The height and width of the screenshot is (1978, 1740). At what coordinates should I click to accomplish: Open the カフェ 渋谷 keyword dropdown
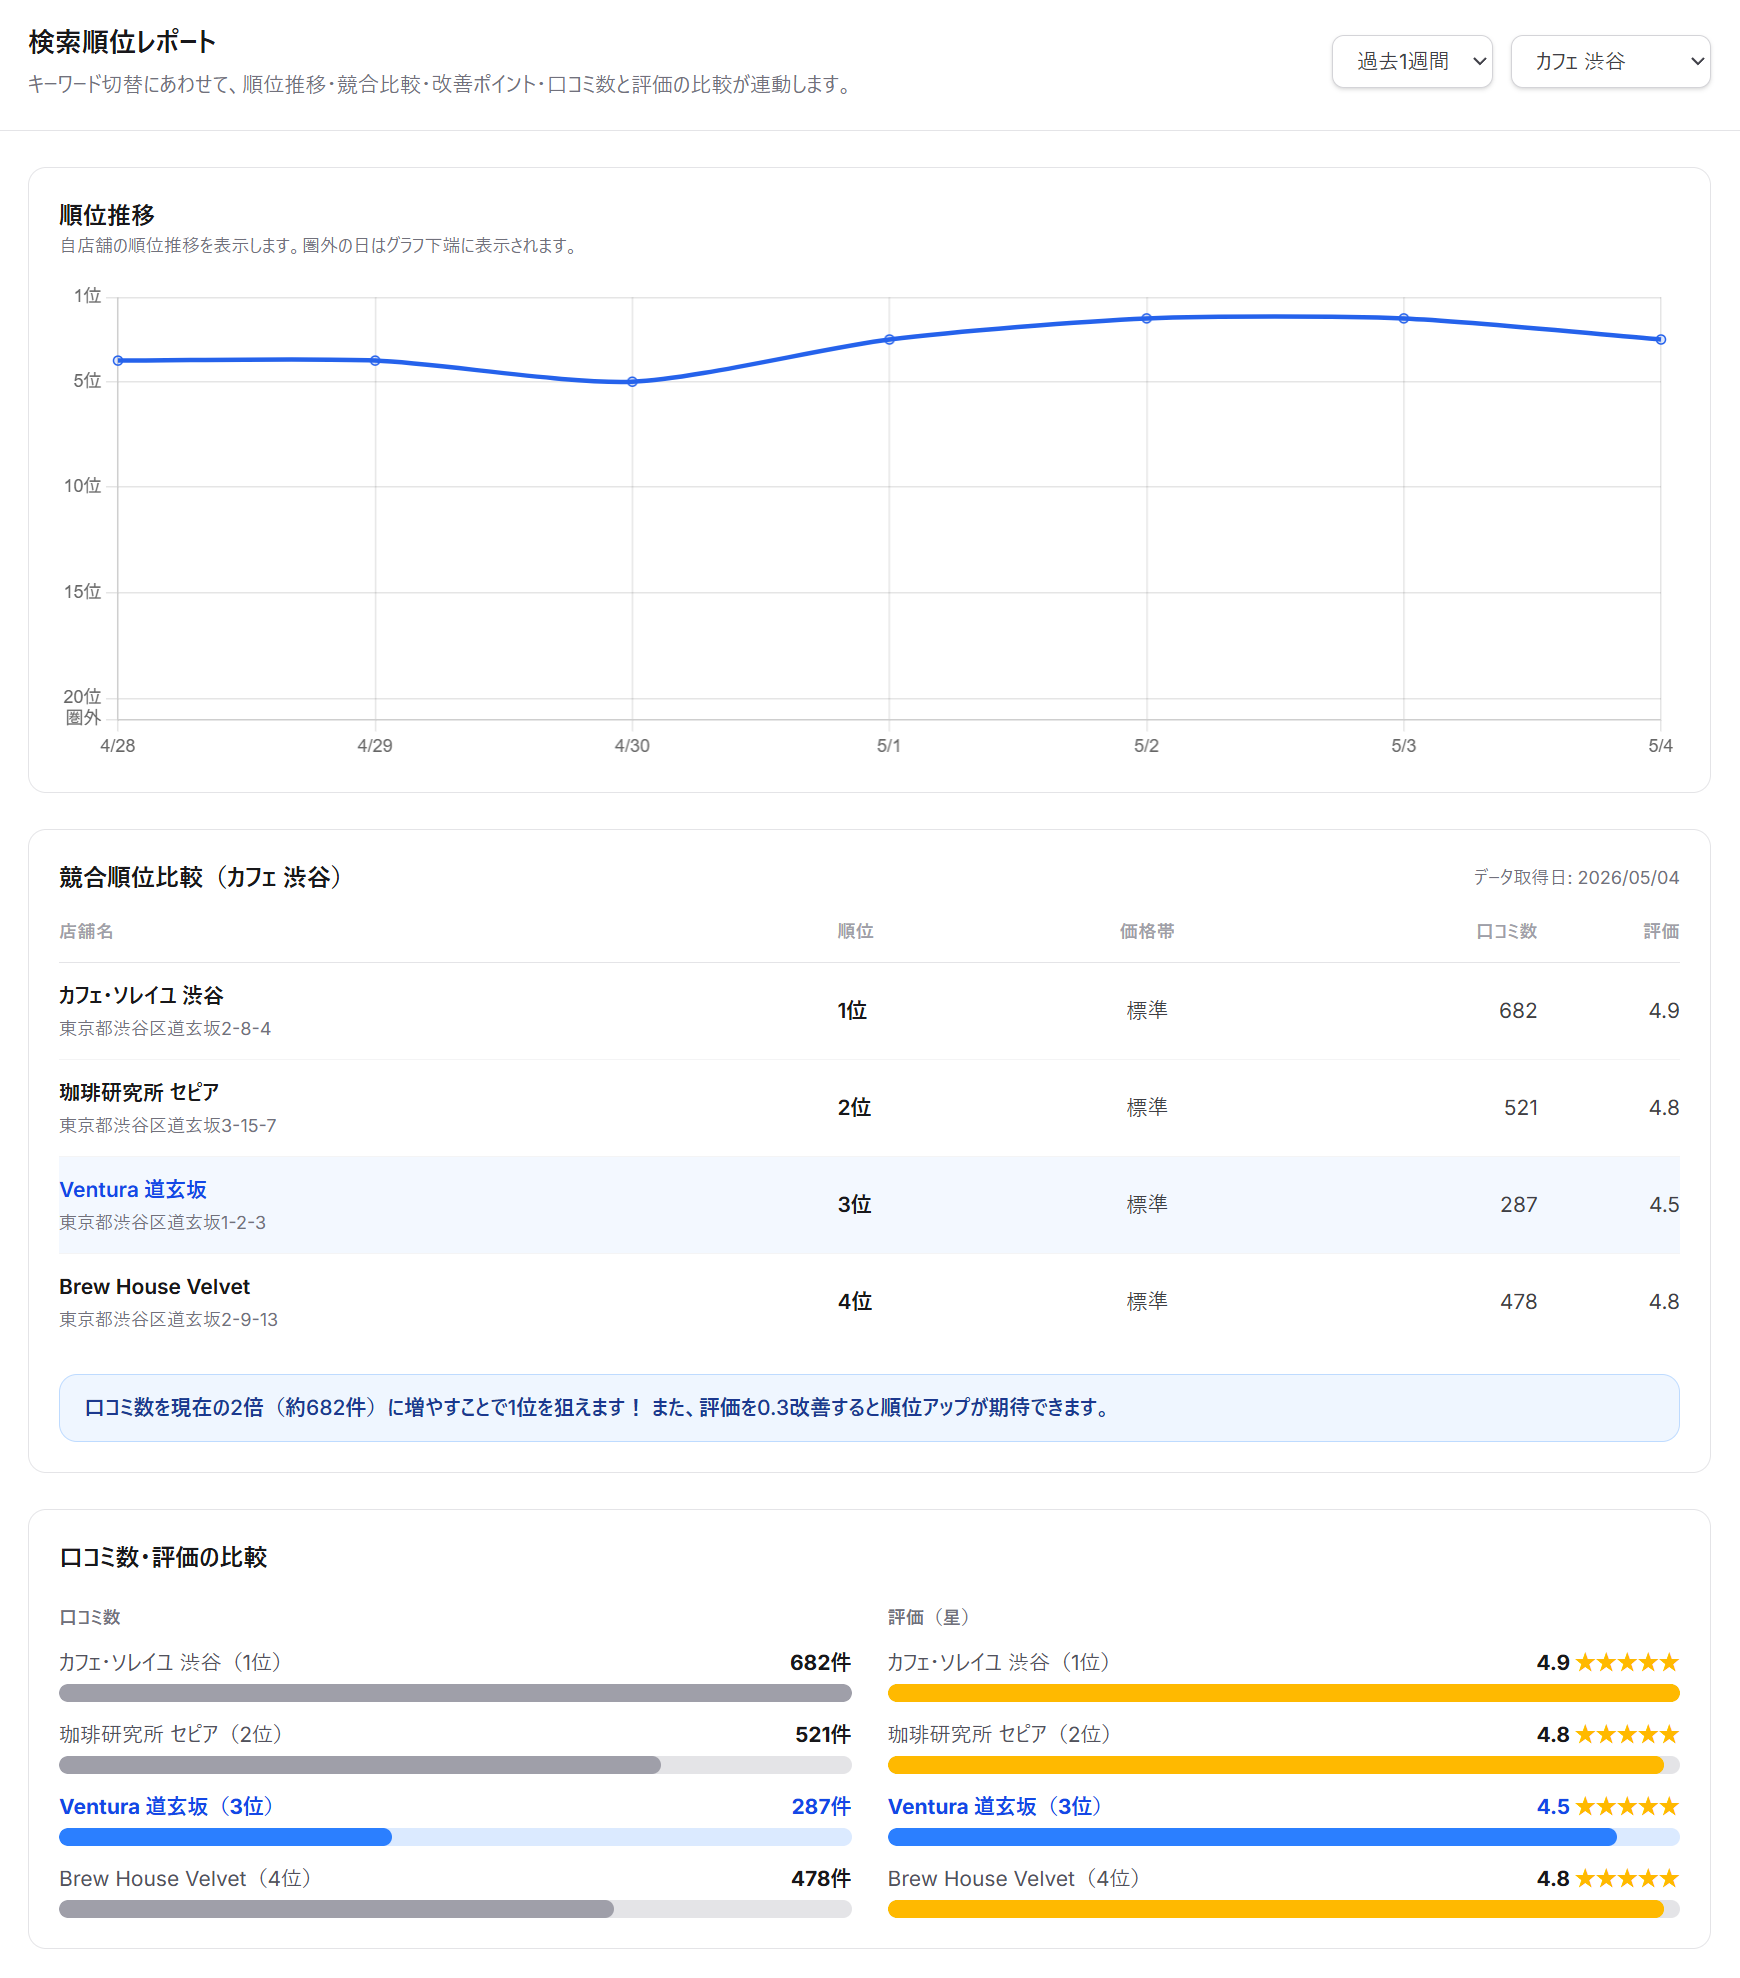[x=1610, y=62]
